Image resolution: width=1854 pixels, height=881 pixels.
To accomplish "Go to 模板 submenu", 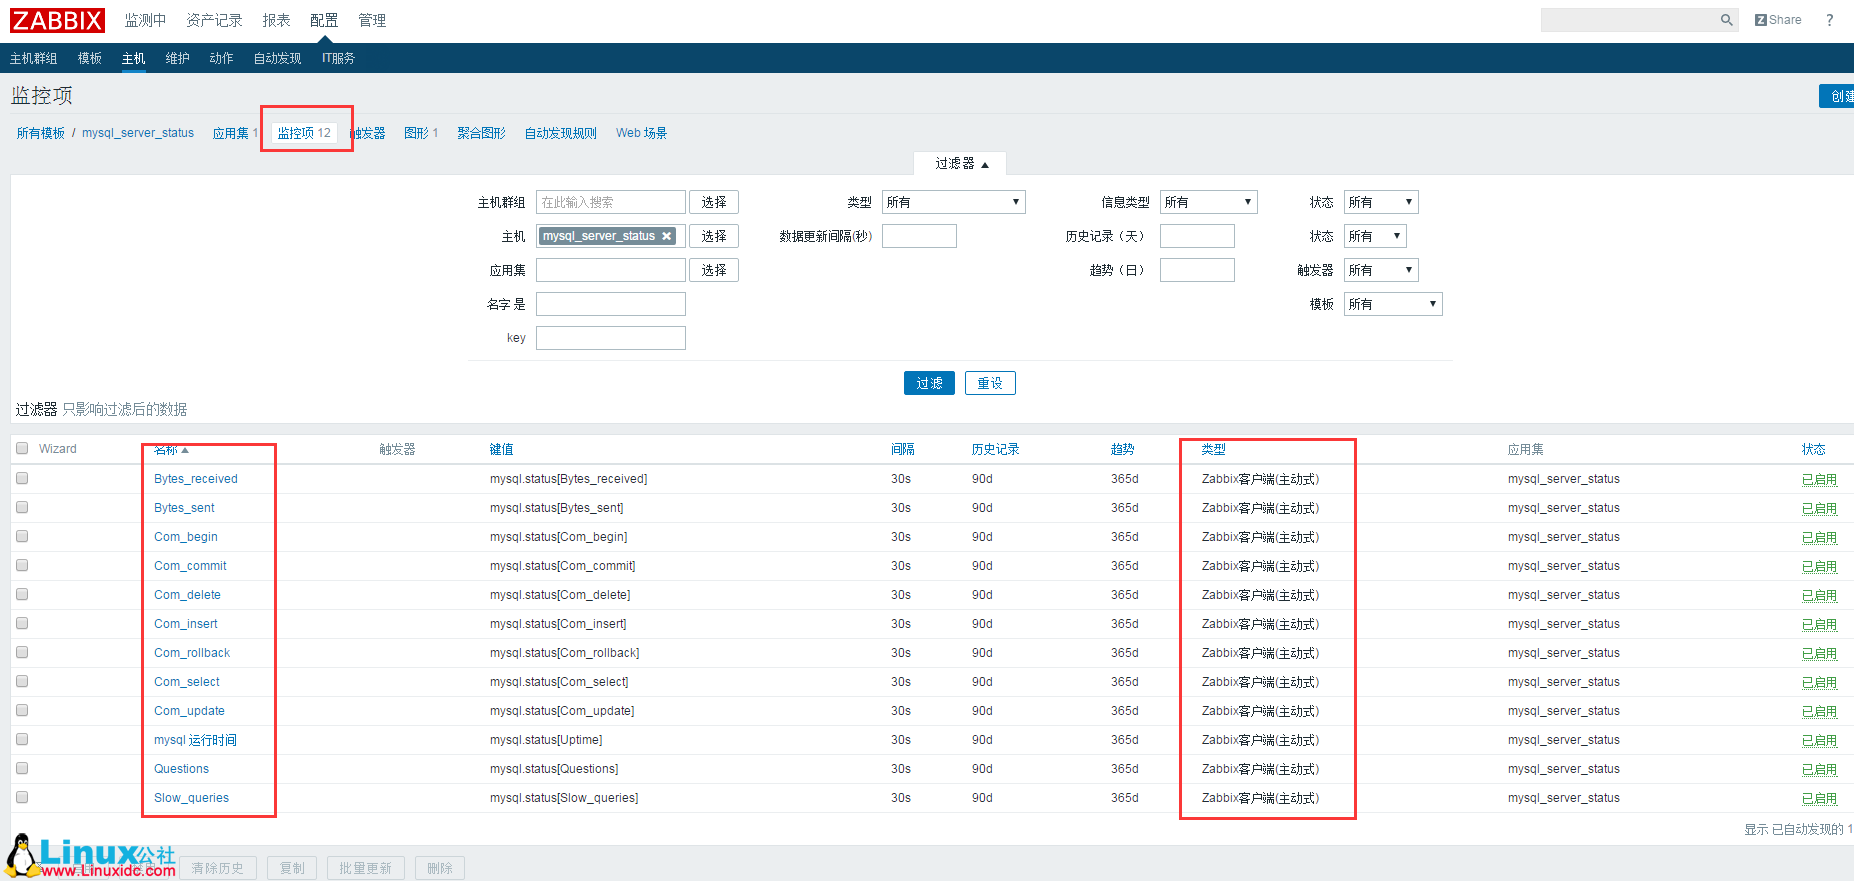I will point(90,58).
